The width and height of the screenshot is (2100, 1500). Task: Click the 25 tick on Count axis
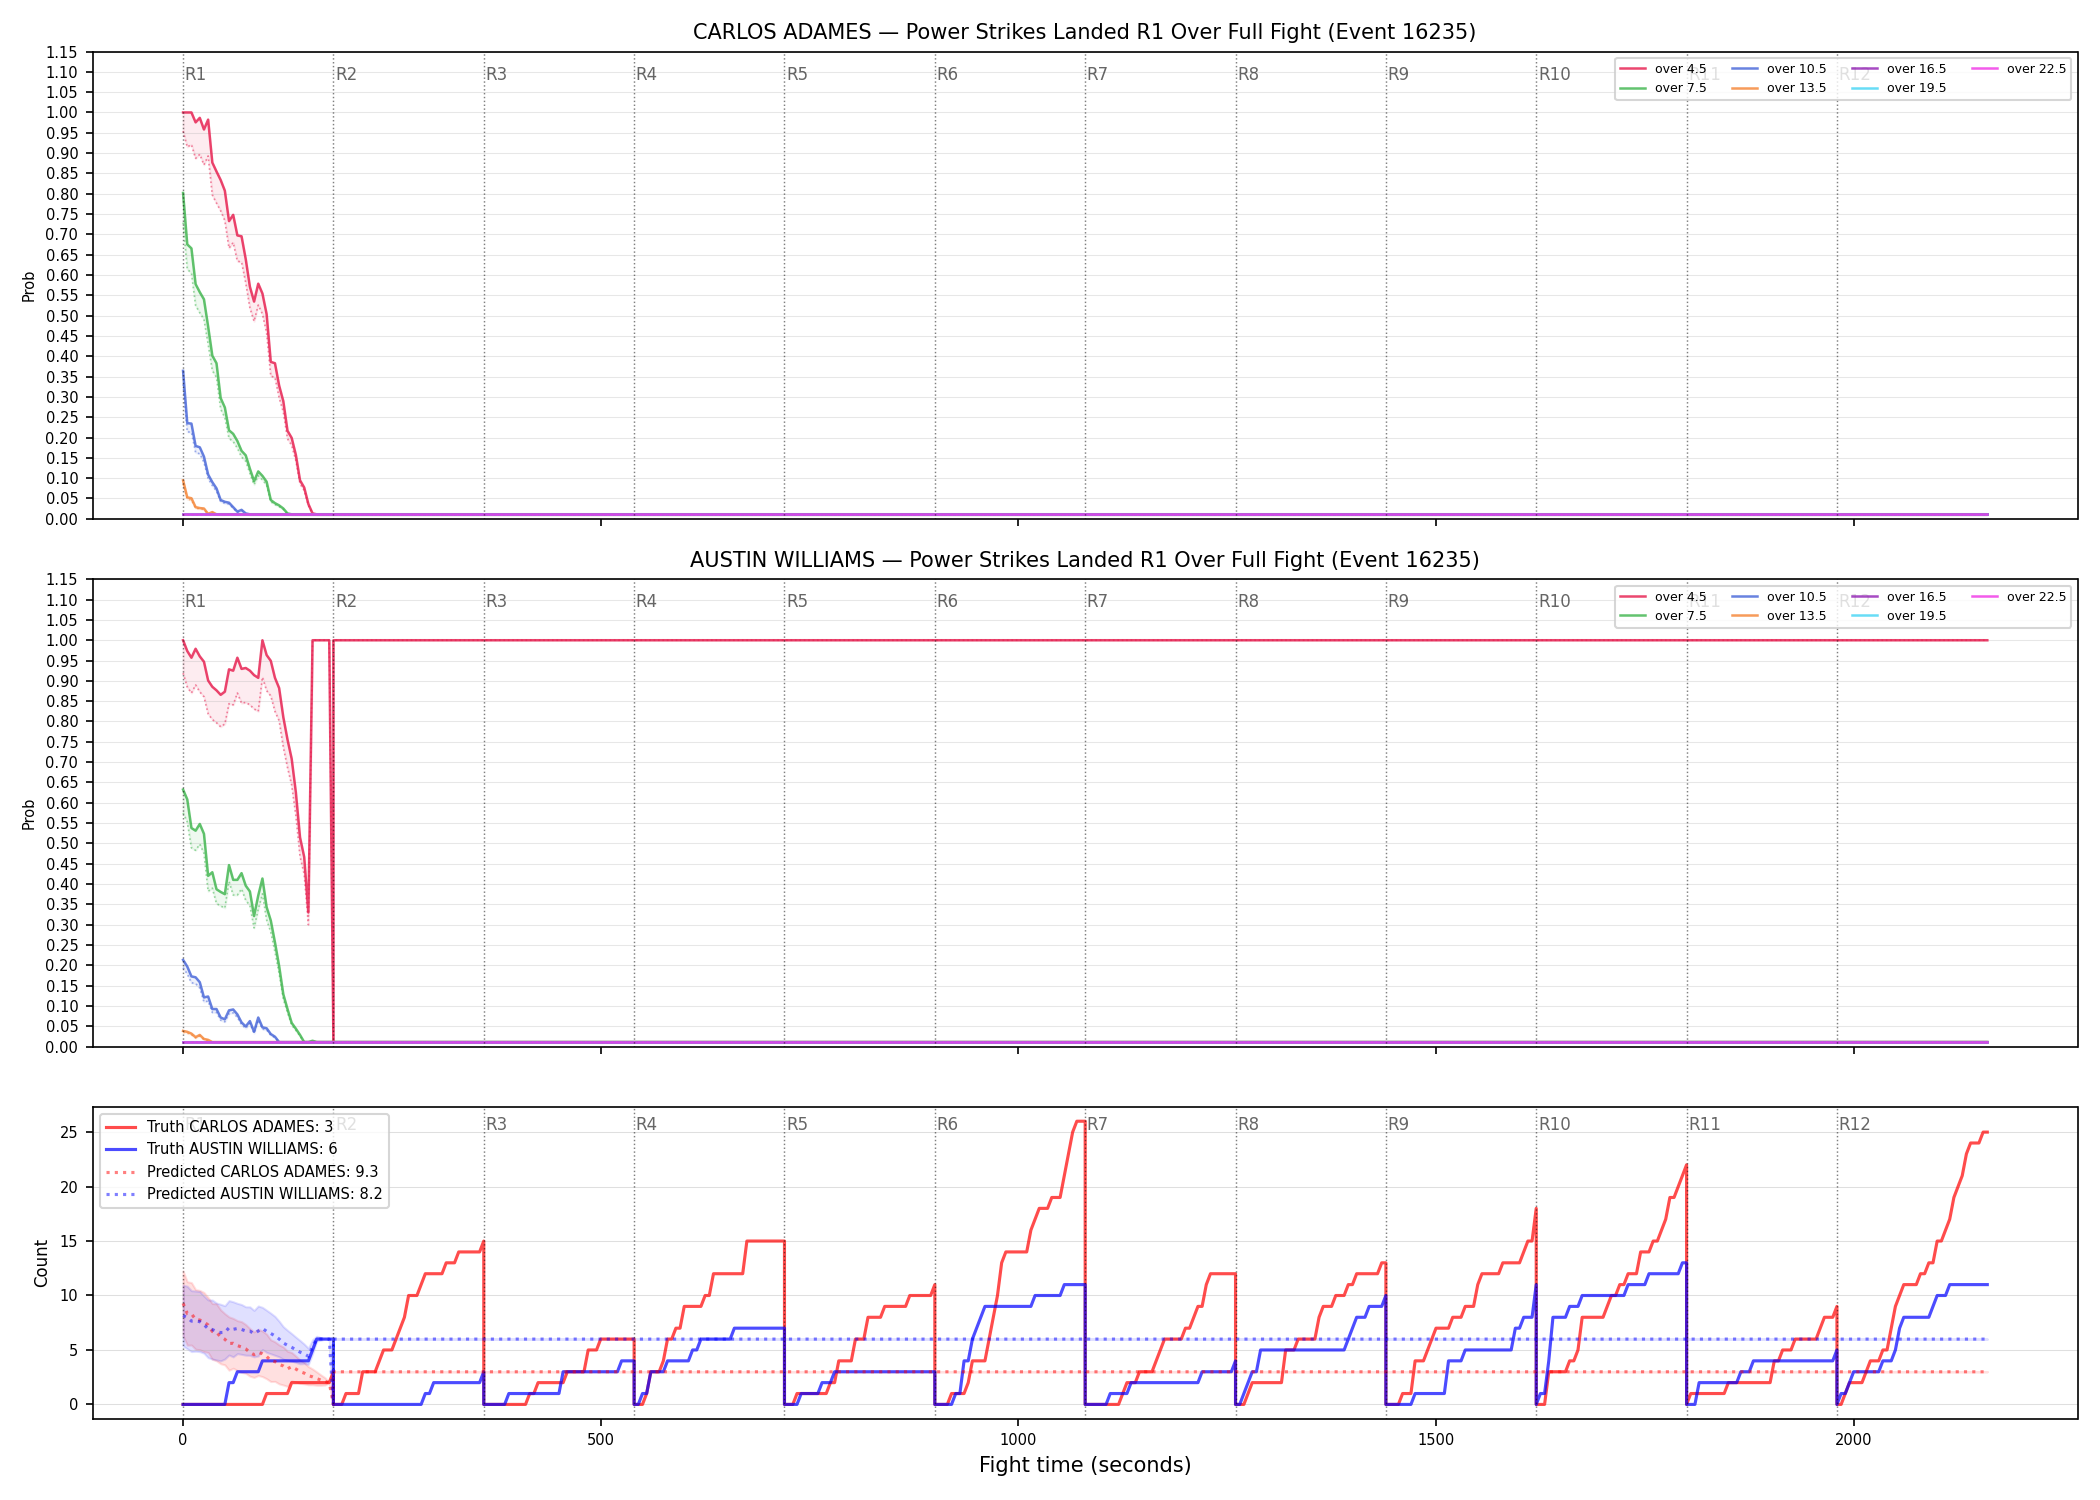68,1133
